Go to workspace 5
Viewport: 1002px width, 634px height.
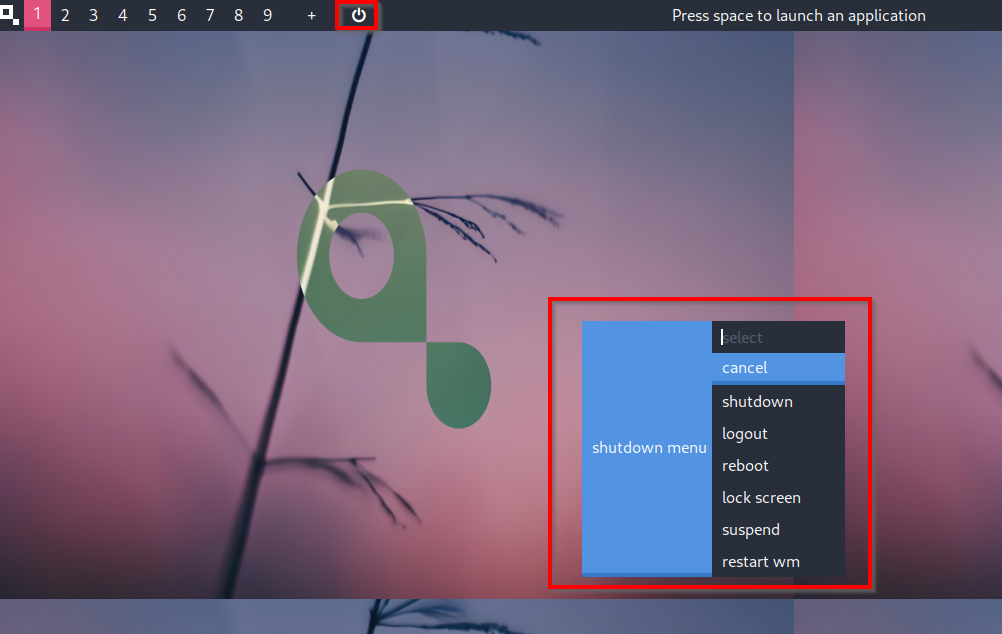coord(152,15)
